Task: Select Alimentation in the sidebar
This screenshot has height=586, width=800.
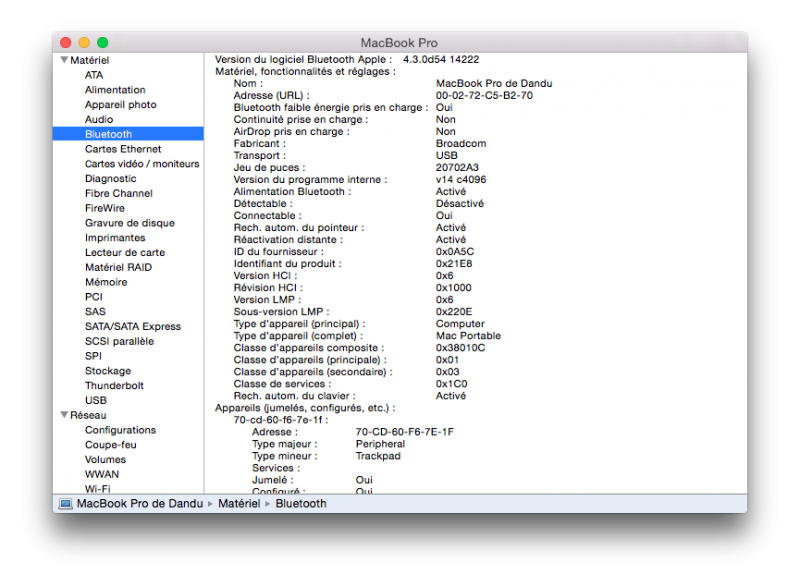Action: 115,90
